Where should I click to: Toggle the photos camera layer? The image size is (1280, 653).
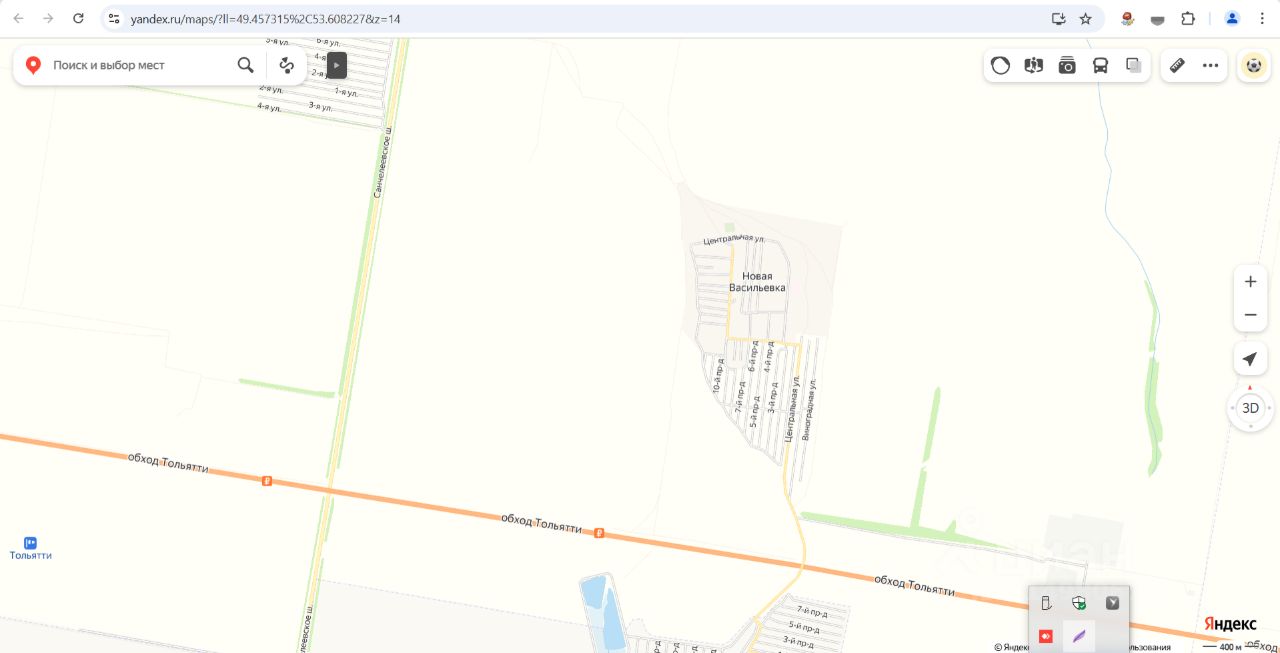(1067, 65)
